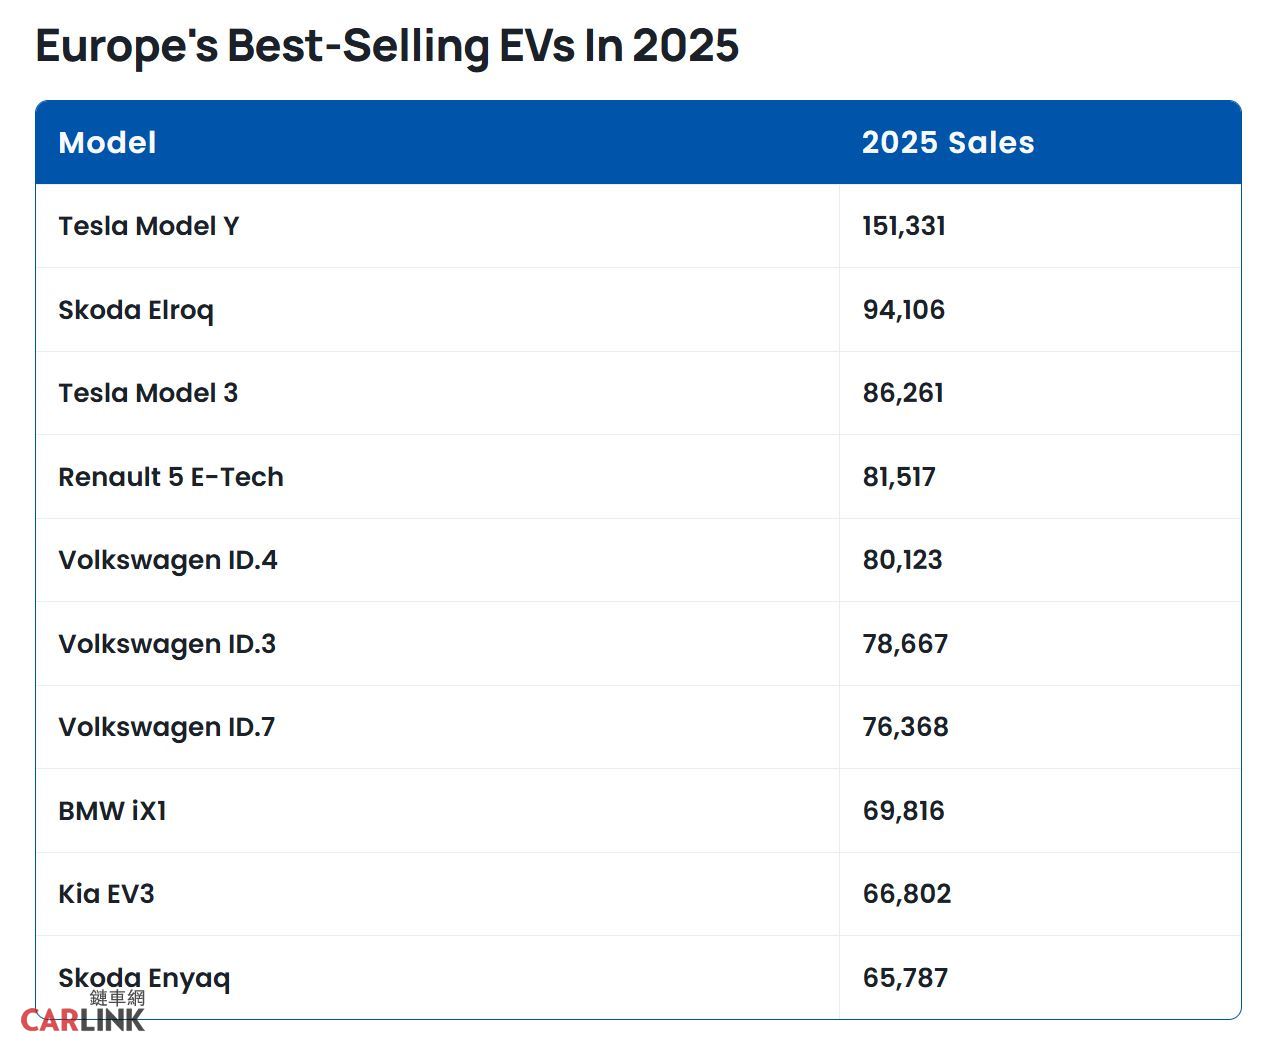Click the Tesla Model Y row name
The image size is (1280, 1062).
tap(149, 226)
